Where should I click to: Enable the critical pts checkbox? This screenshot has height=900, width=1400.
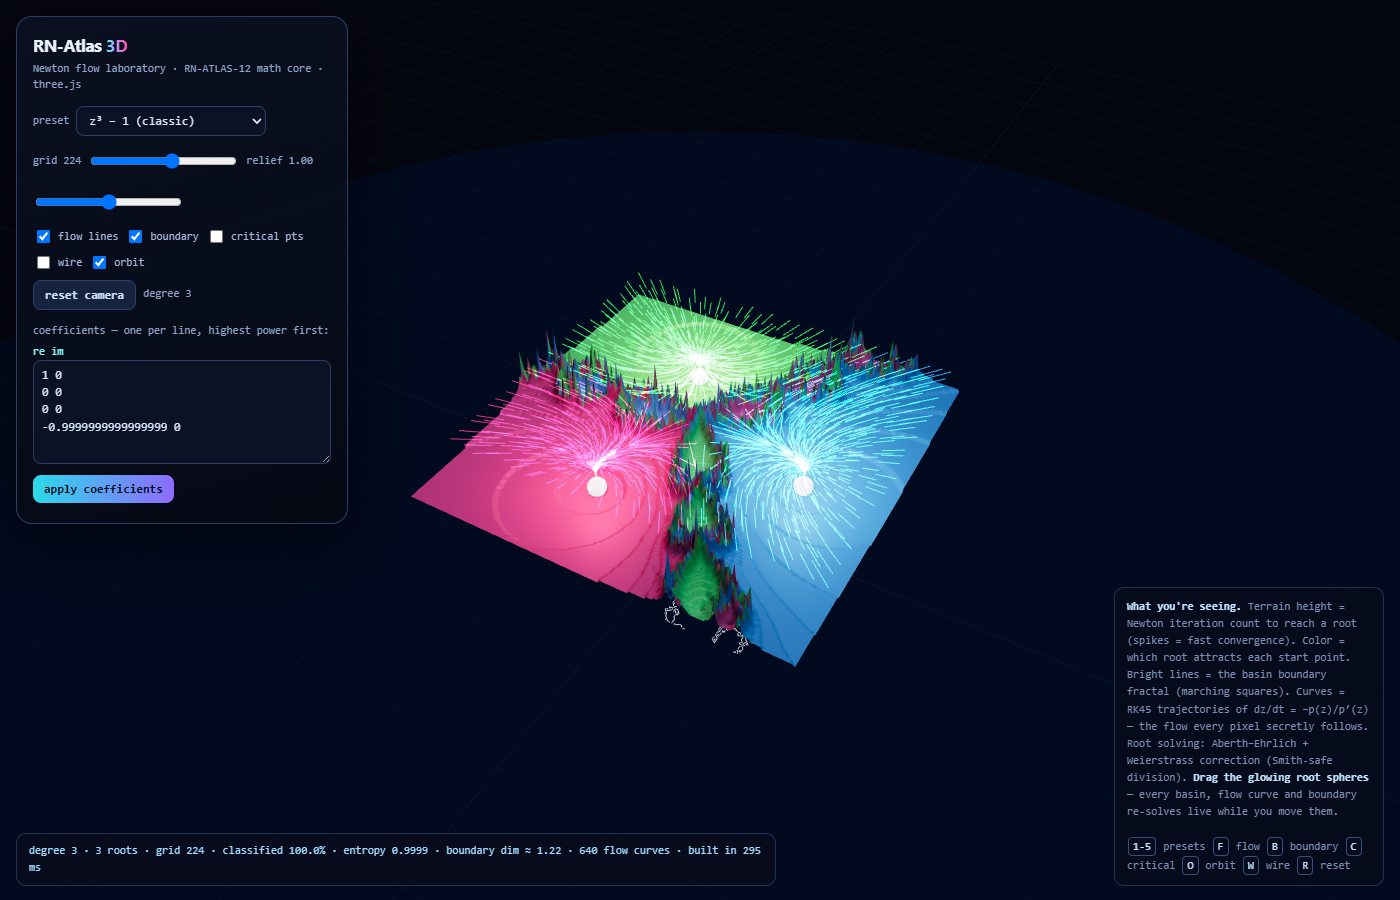[x=216, y=237]
